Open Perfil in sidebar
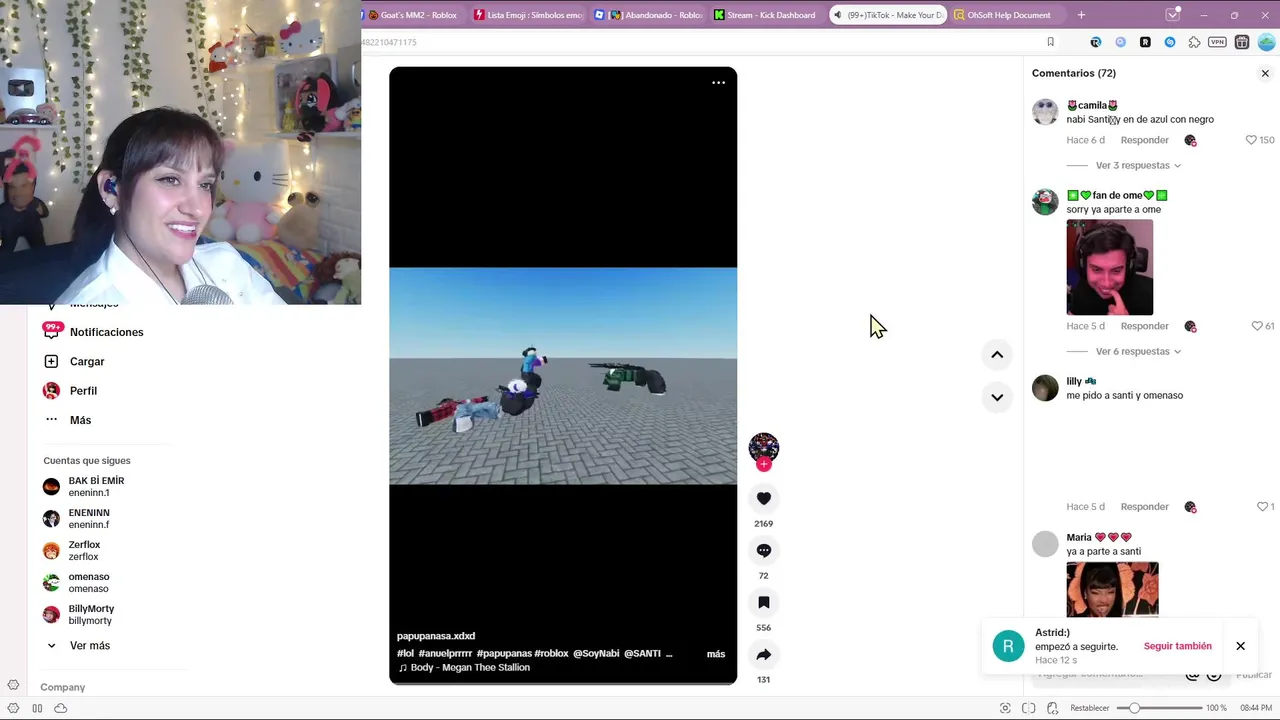 [x=83, y=391]
